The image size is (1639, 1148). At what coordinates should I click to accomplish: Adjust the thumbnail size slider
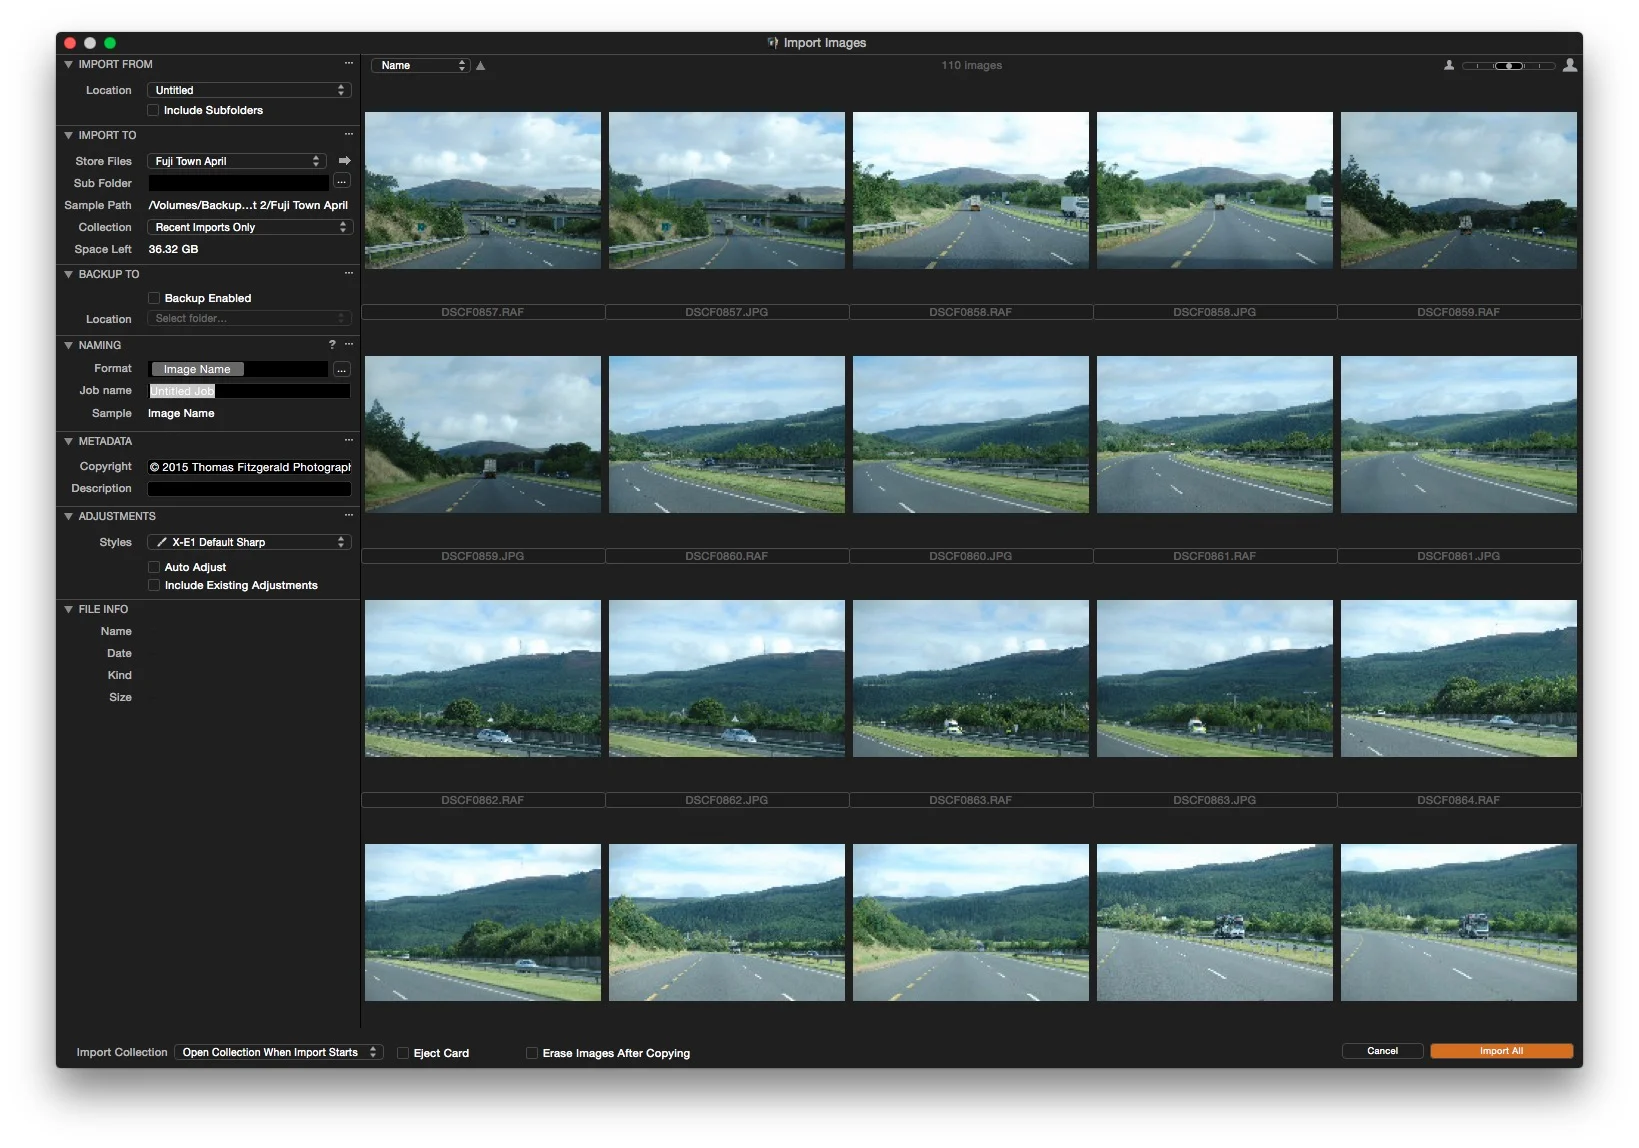tap(1509, 66)
